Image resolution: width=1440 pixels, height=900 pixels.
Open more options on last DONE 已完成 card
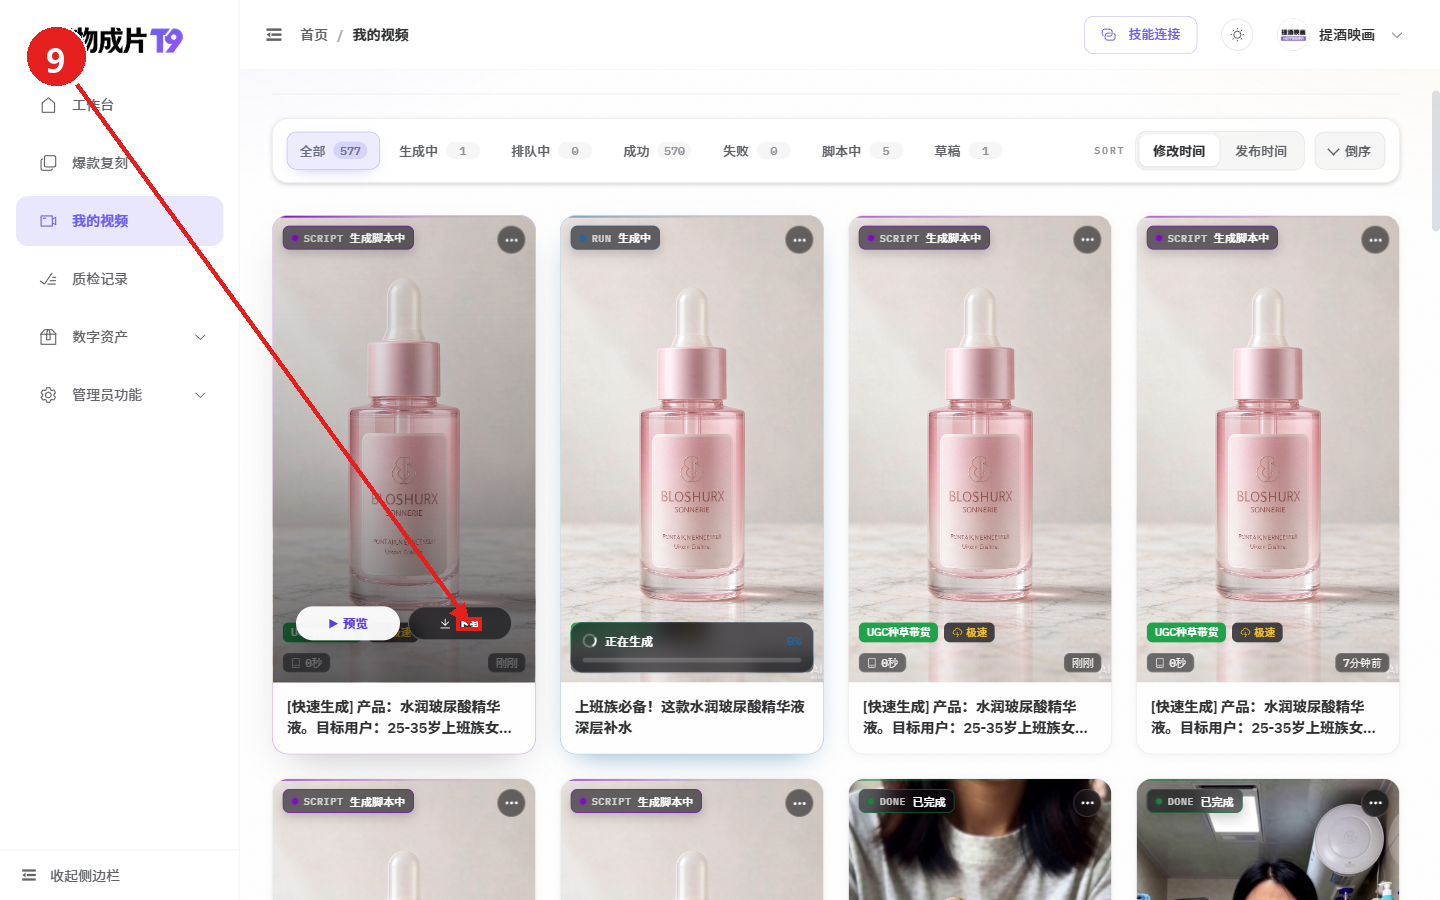click(1375, 803)
